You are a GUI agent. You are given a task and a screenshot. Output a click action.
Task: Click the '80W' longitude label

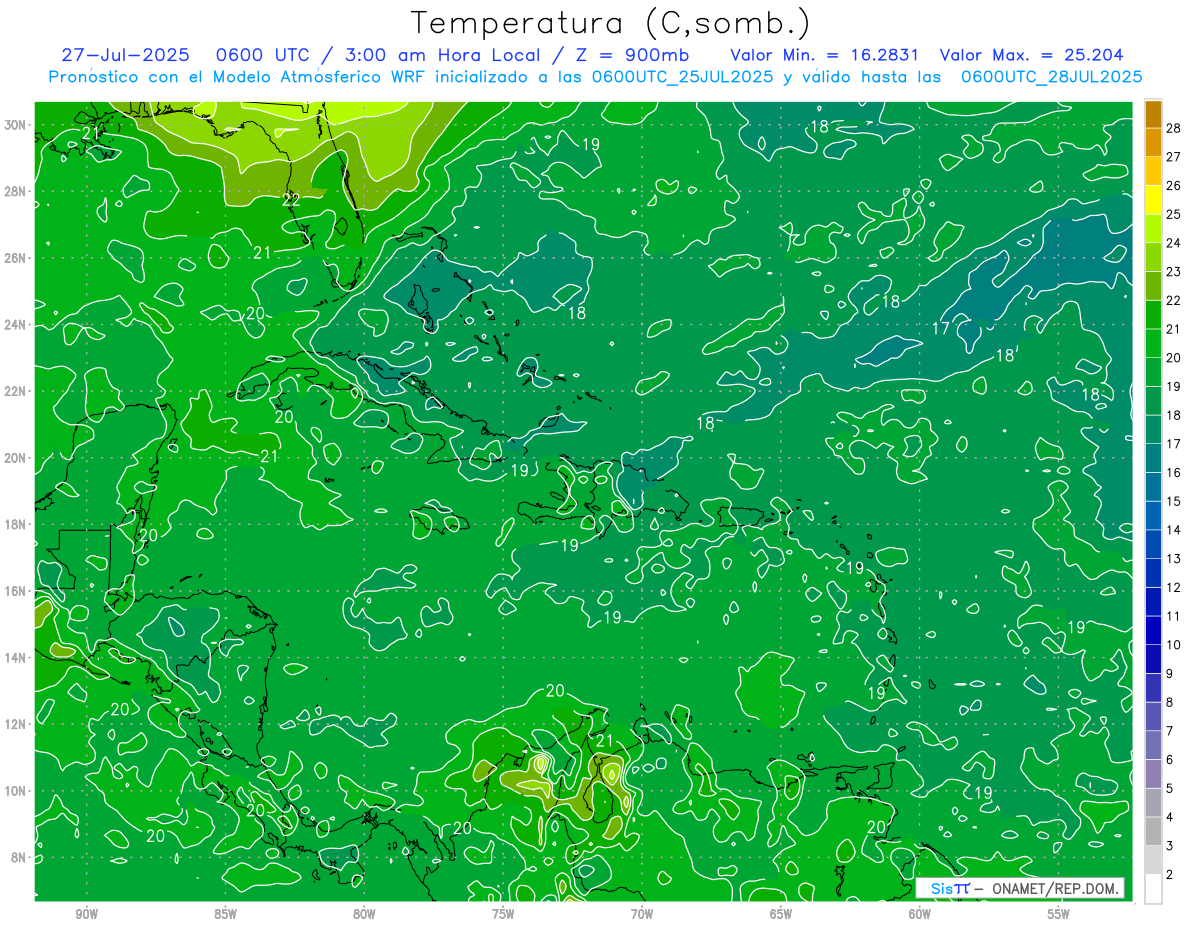click(x=364, y=914)
